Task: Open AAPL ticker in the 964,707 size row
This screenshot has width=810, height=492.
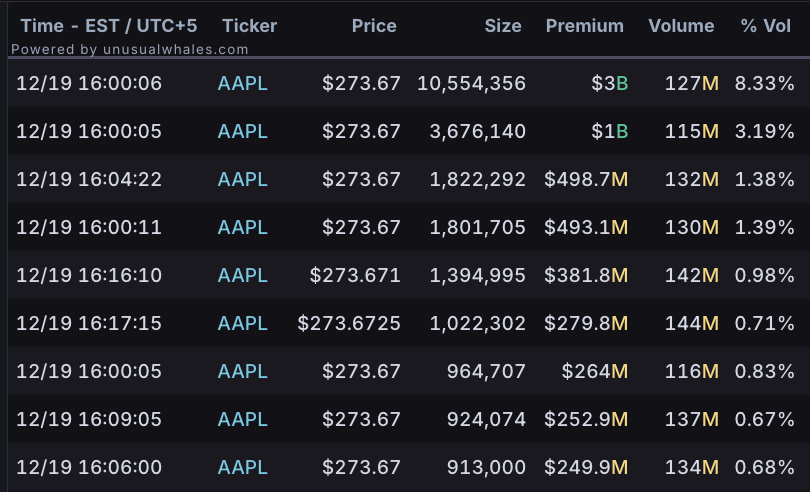Action: (x=242, y=371)
